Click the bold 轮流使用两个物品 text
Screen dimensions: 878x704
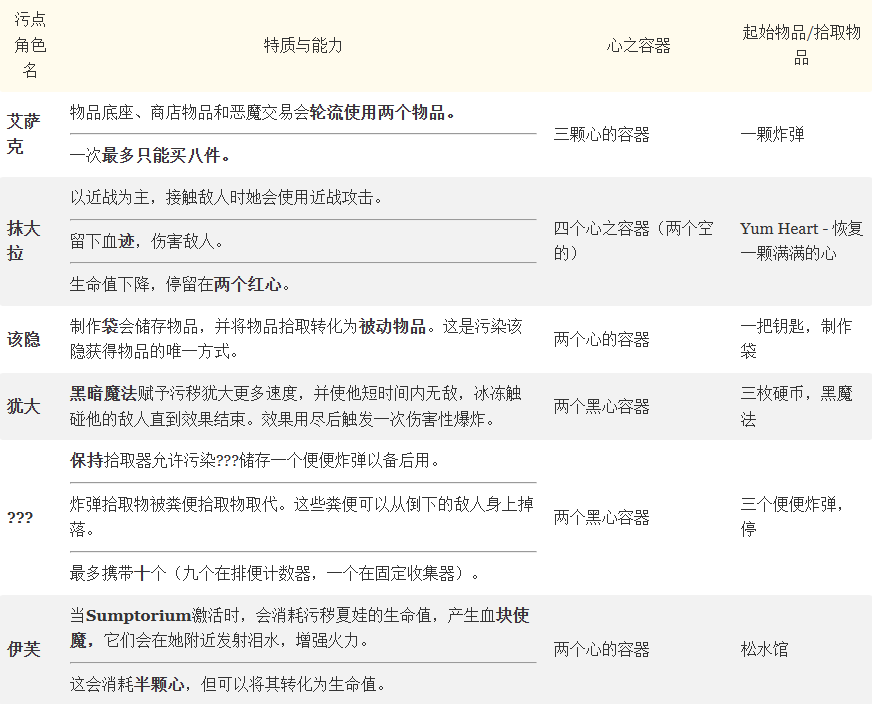pyautogui.click(x=381, y=112)
